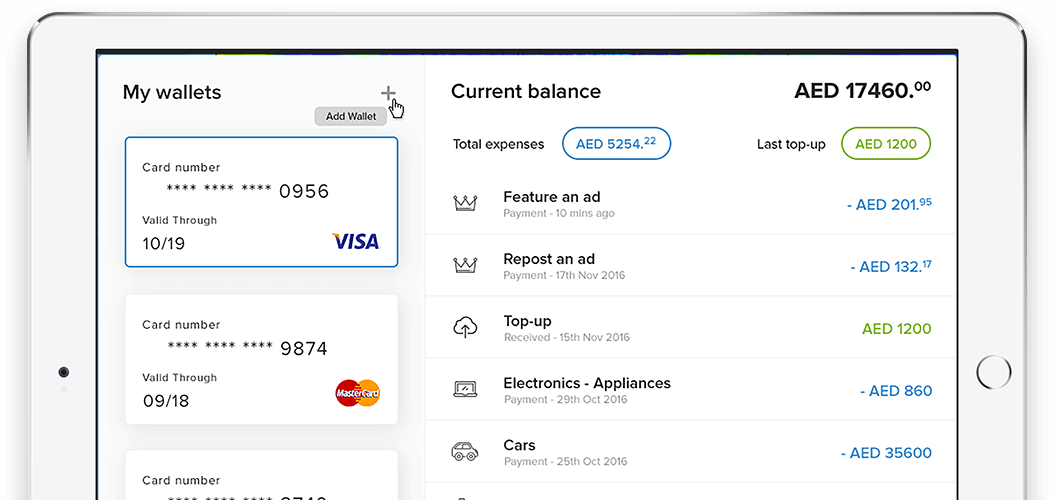Click the AED 5254.22 total expenses pill
This screenshot has width=1054, height=500.
(616, 144)
